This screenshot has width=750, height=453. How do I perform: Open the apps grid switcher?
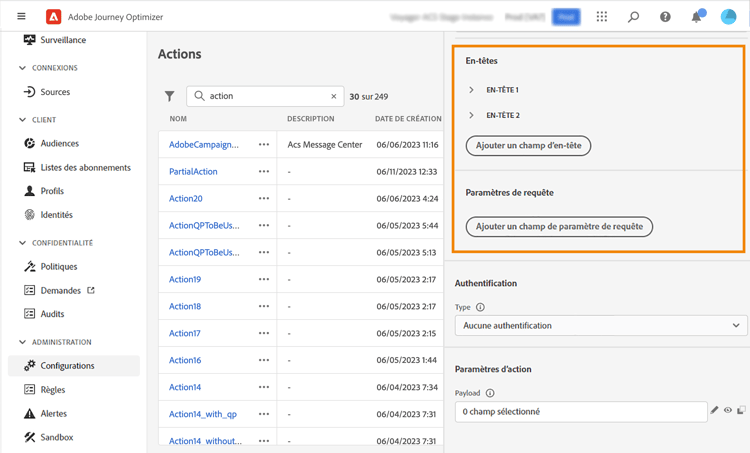601,16
